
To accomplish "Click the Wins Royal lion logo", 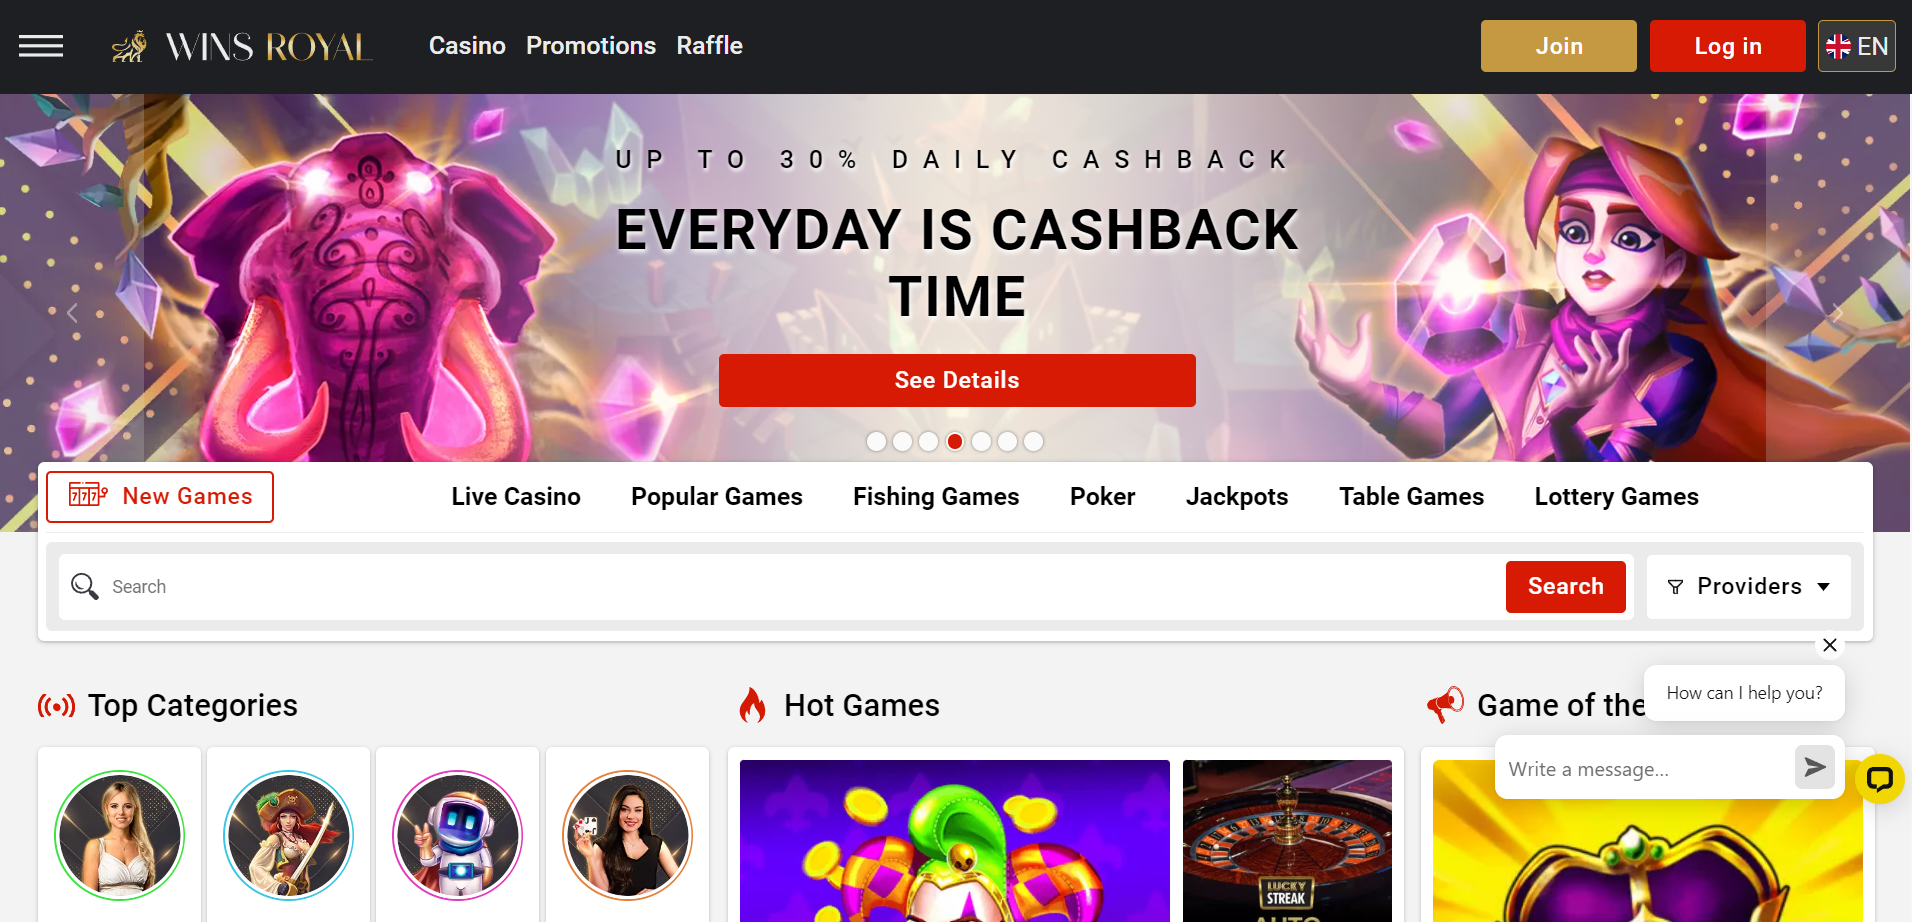I will 129,46.
